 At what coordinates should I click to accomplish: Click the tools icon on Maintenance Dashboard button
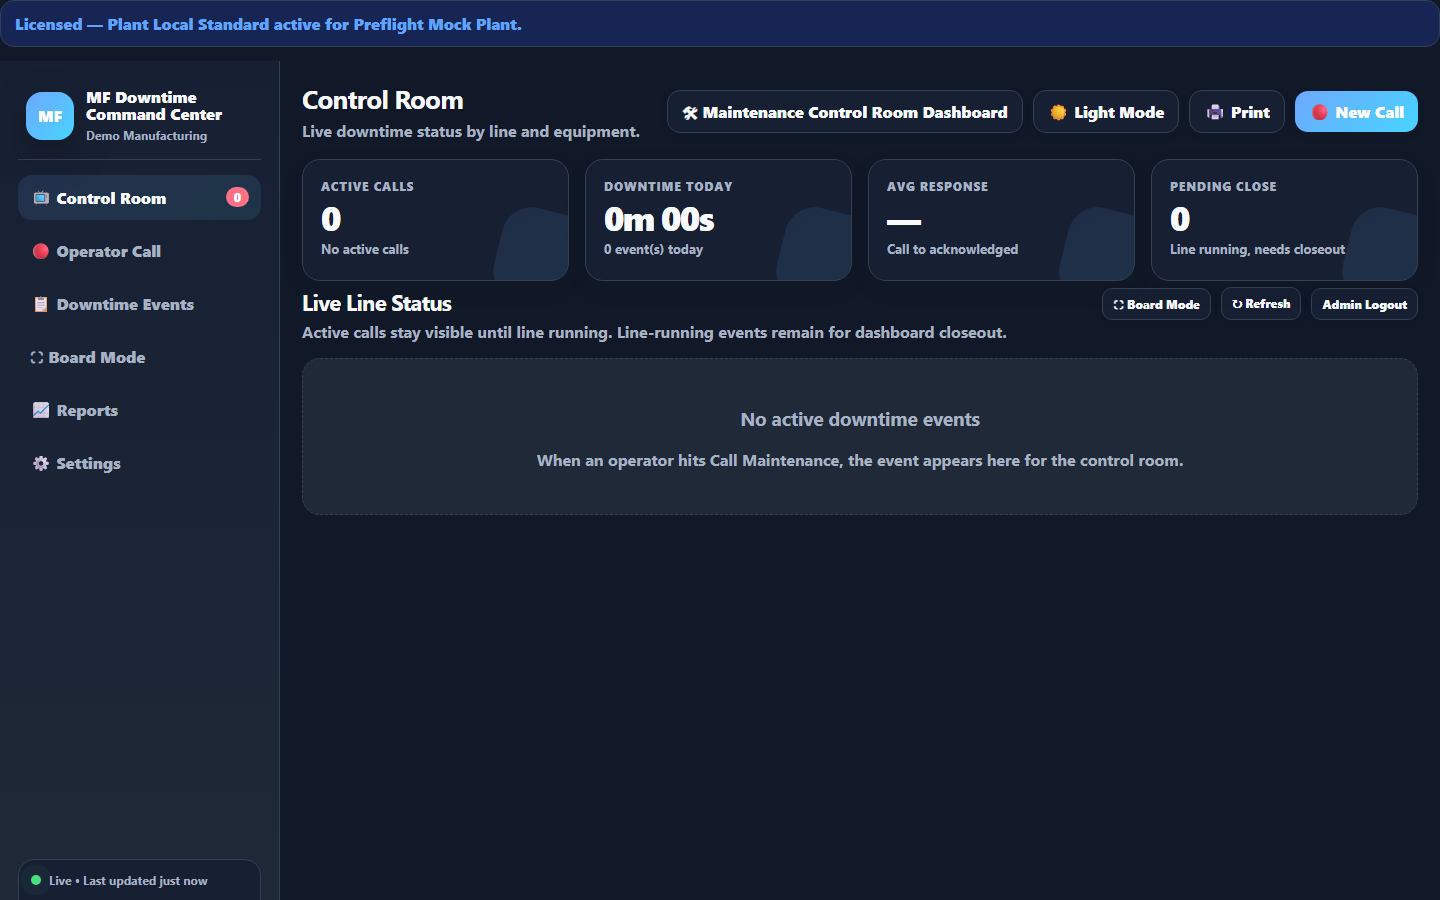pos(690,113)
